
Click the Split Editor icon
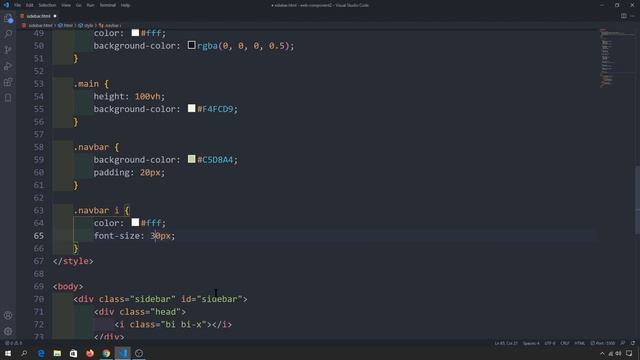[x=624, y=16]
